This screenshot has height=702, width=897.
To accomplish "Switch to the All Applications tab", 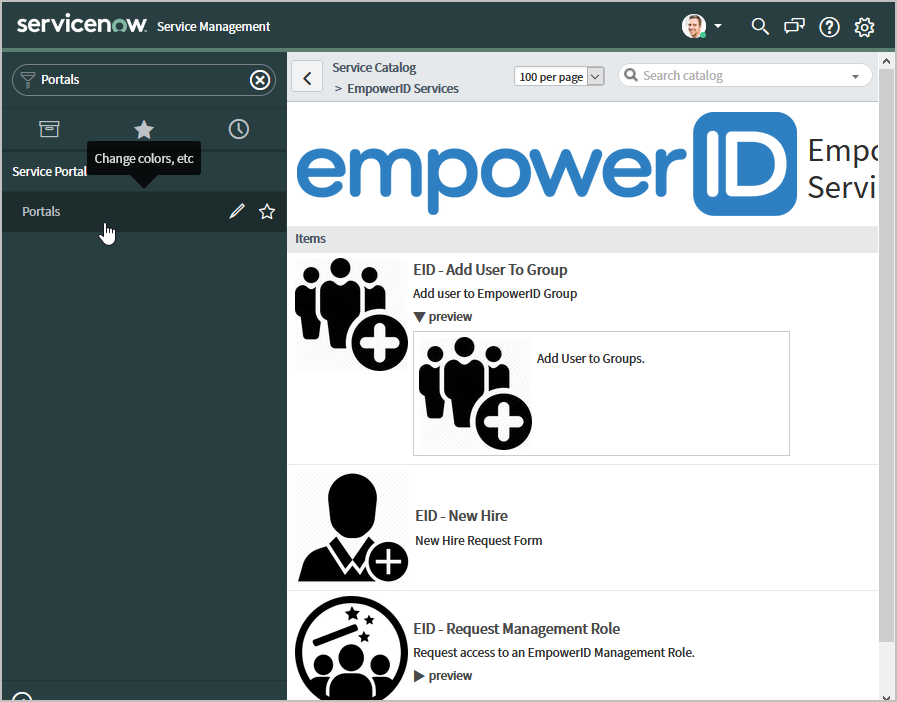I will click(49, 129).
